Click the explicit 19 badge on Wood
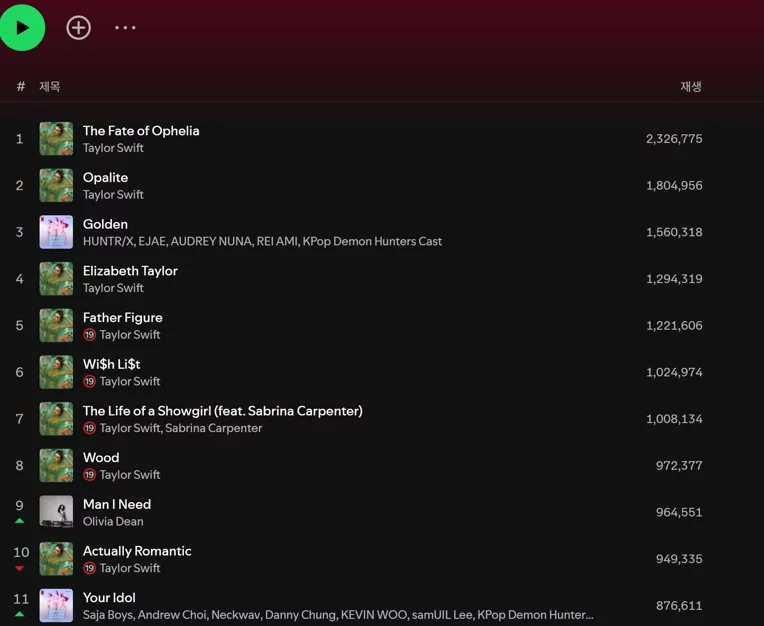This screenshot has width=764, height=626. 89,474
